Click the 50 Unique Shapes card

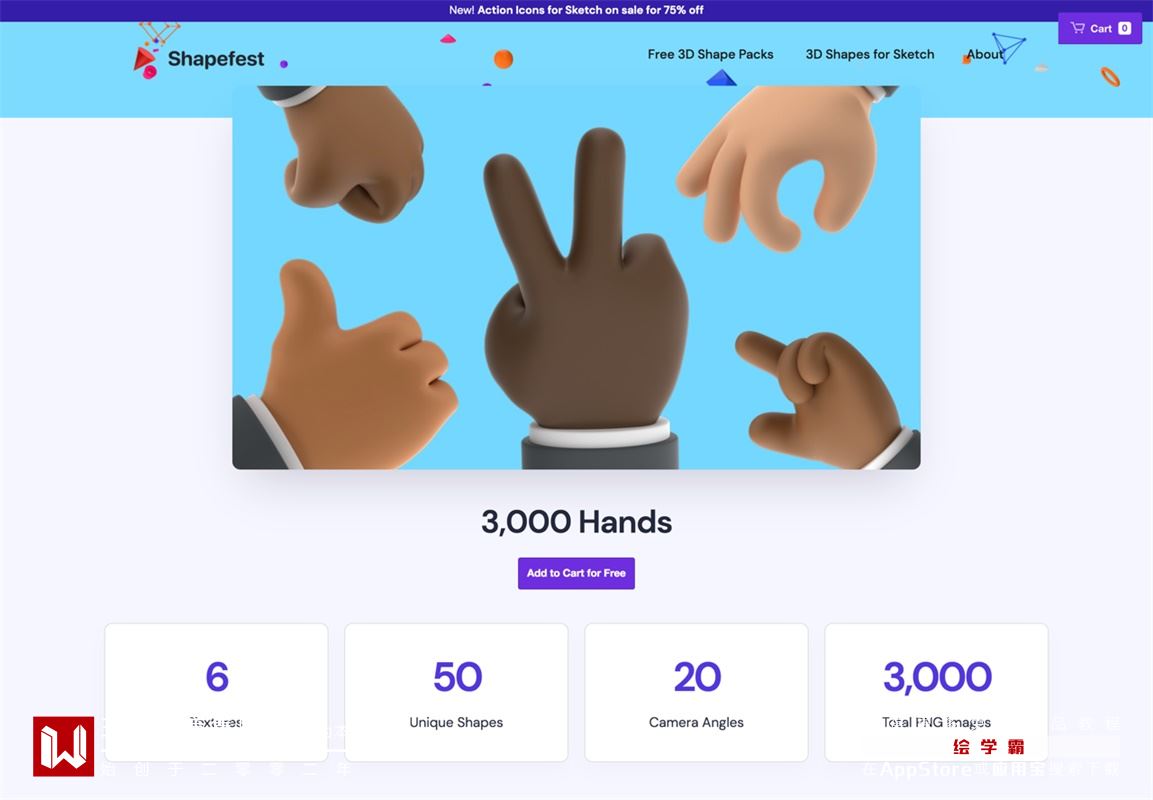point(457,693)
